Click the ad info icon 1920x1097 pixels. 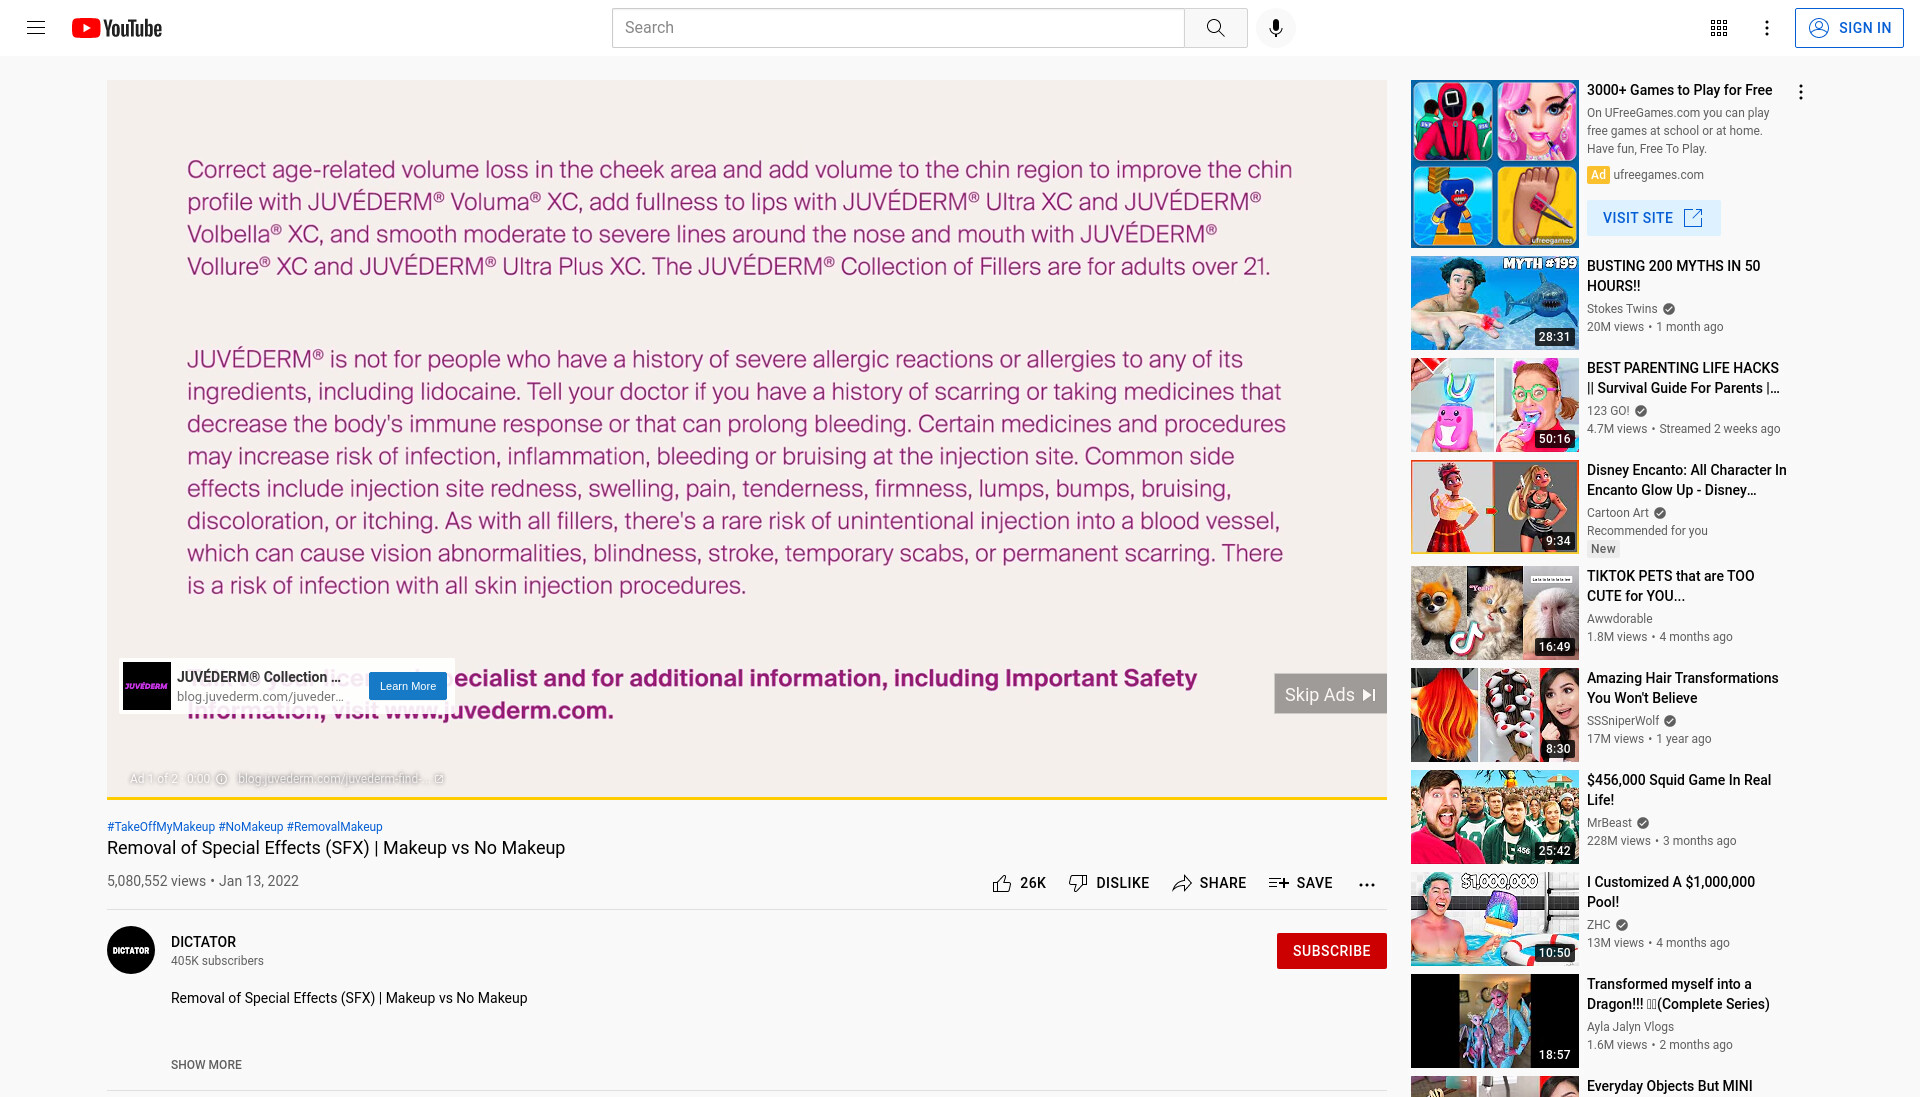(x=222, y=779)
